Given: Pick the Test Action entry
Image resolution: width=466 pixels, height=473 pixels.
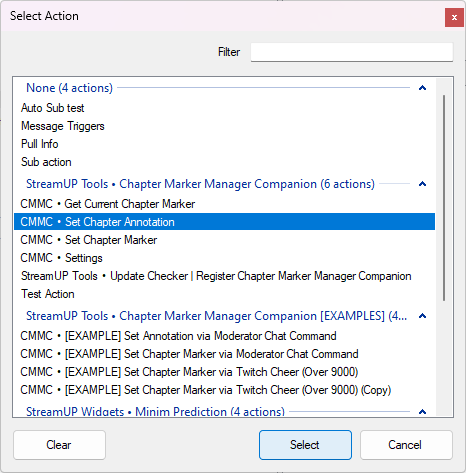Looking at the screenshot, I should tap(224, 294).
